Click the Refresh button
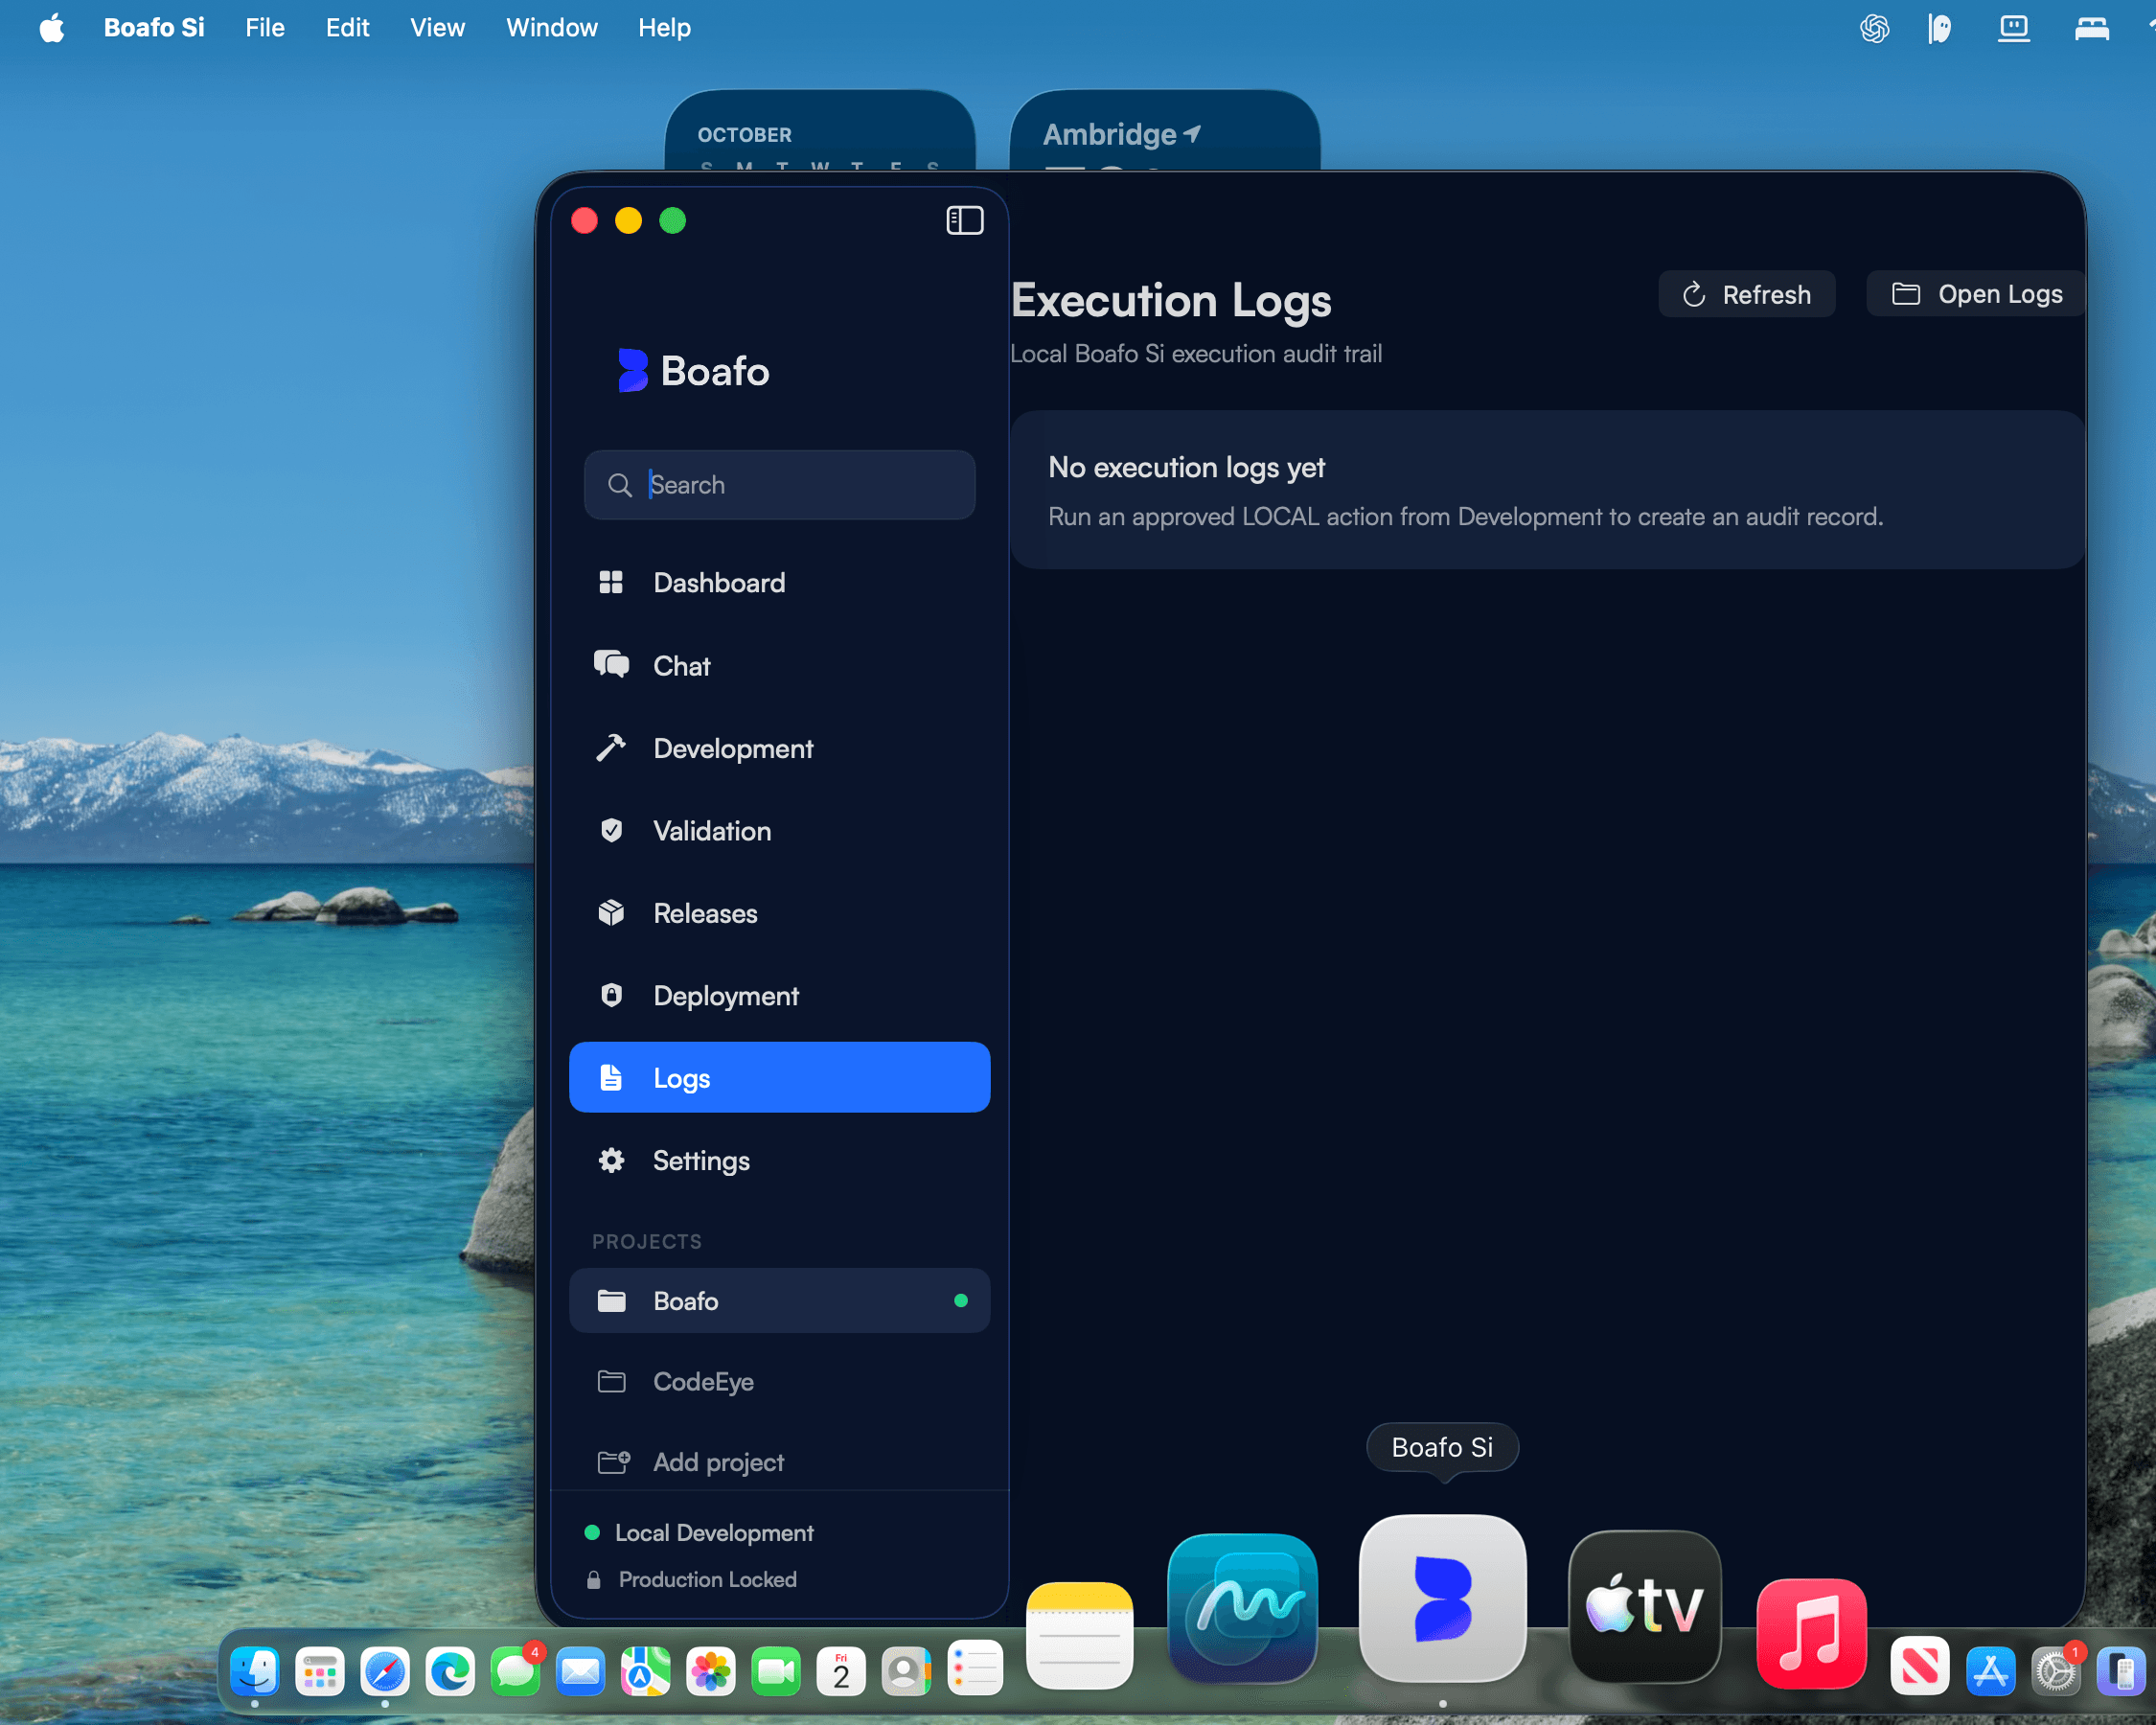Screen dimensions: 2156x1725 [x=1746, y=294]
